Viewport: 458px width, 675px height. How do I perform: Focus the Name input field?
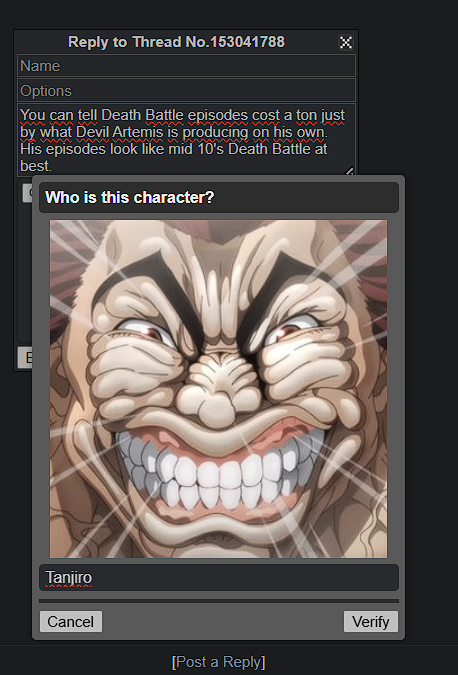click(186, 65)
